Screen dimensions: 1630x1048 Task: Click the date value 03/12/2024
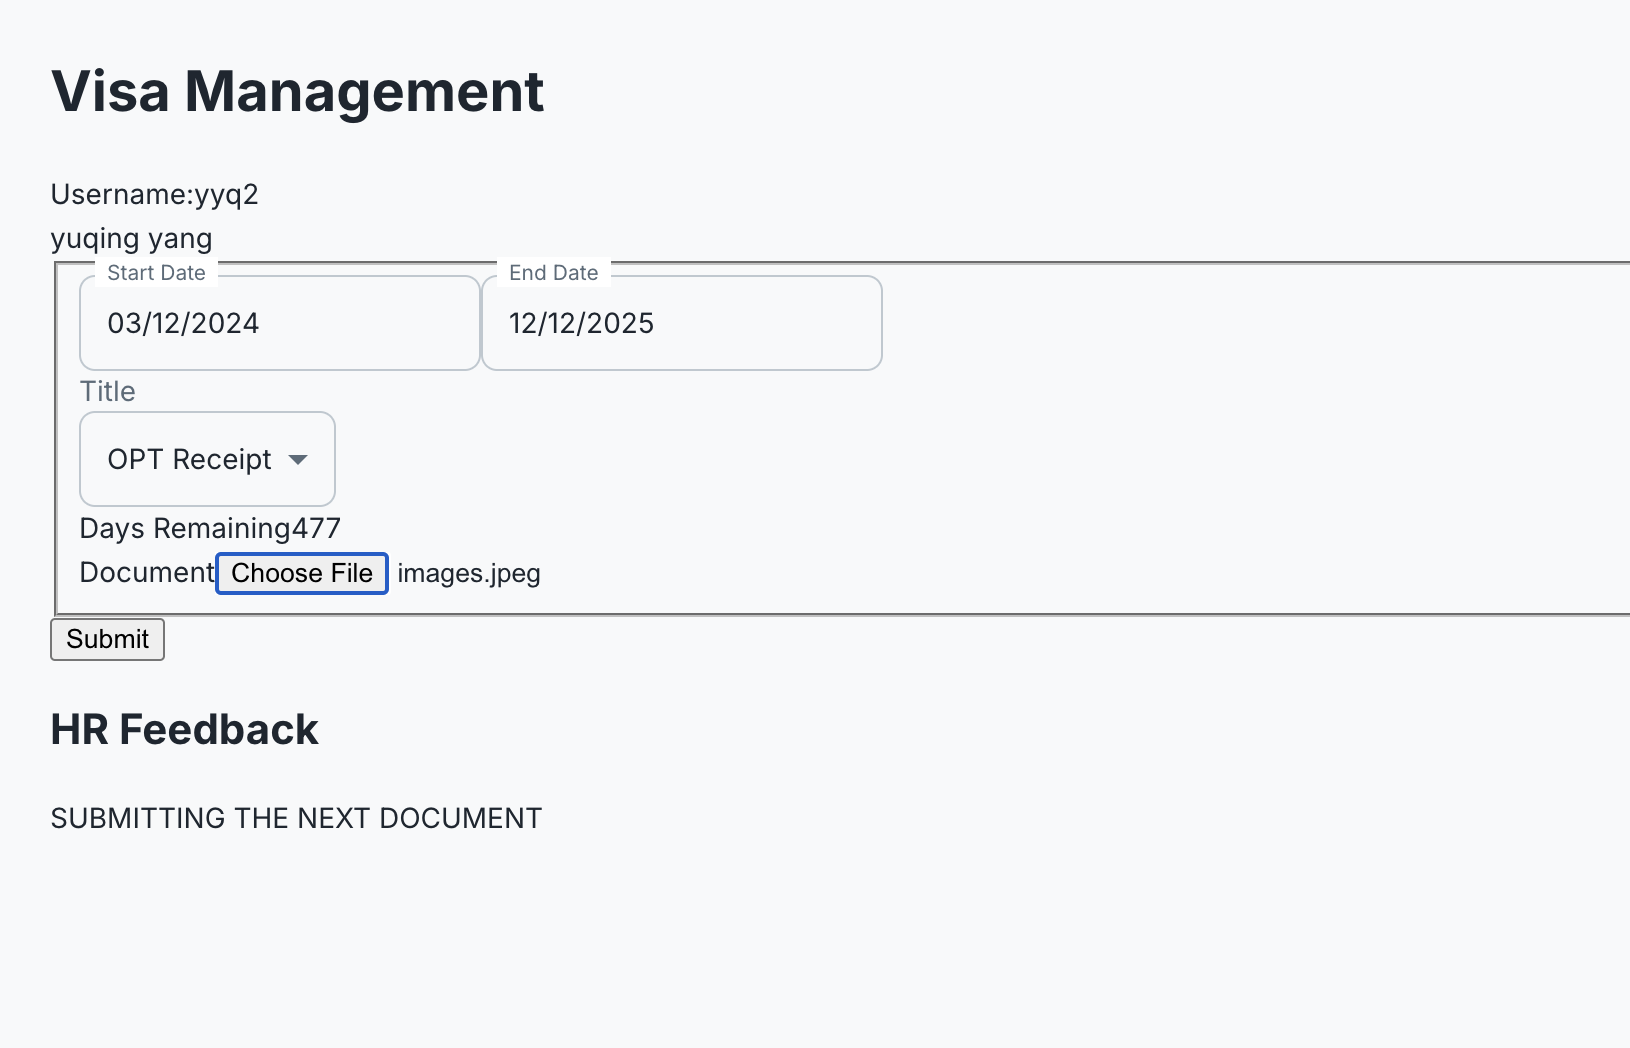pyautogui.click(x=184, y=322)
